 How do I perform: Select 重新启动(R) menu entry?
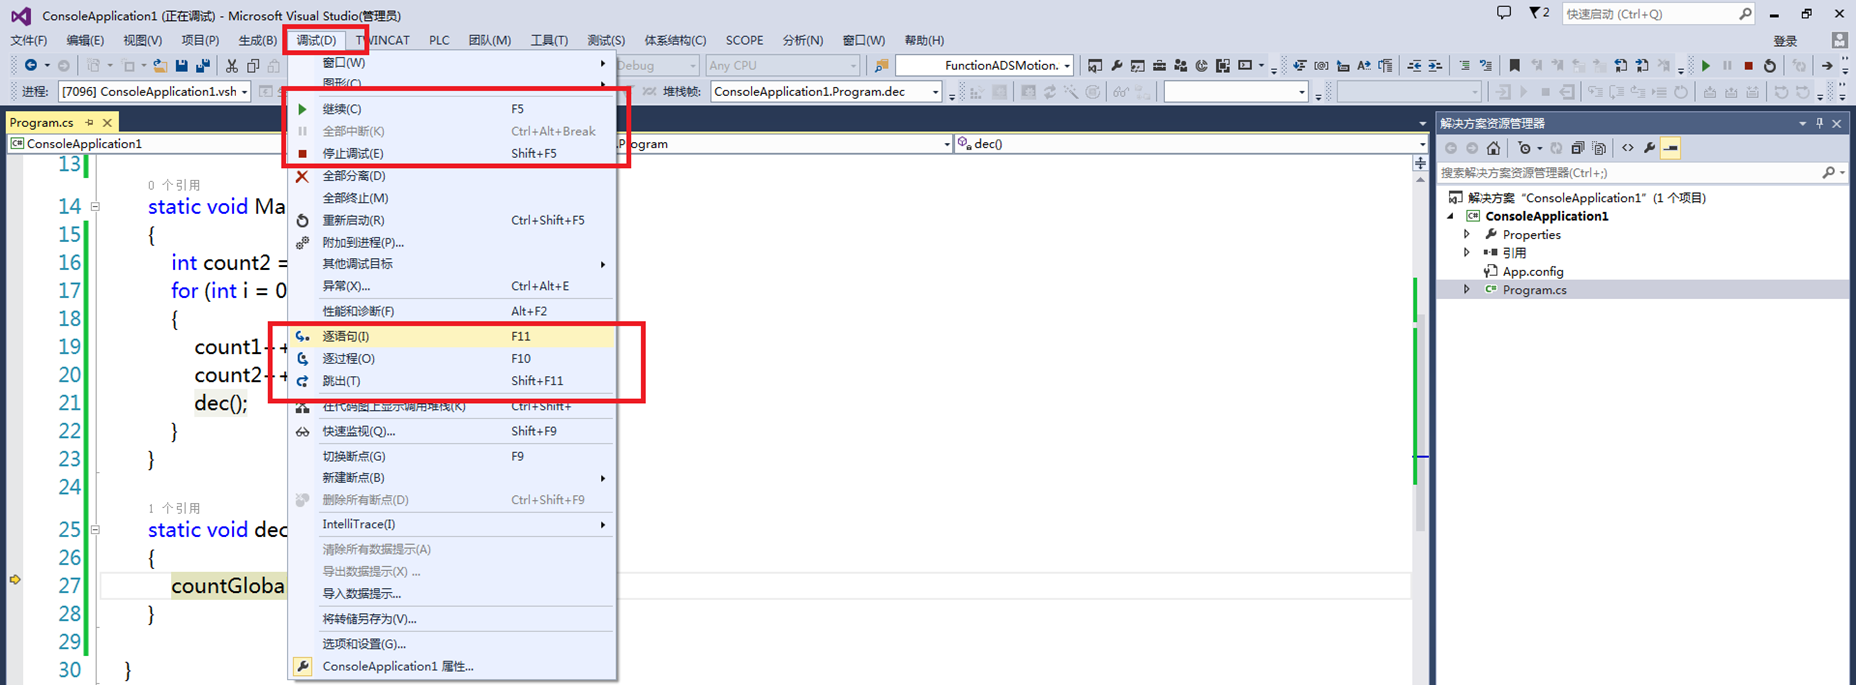click(451, 220)
